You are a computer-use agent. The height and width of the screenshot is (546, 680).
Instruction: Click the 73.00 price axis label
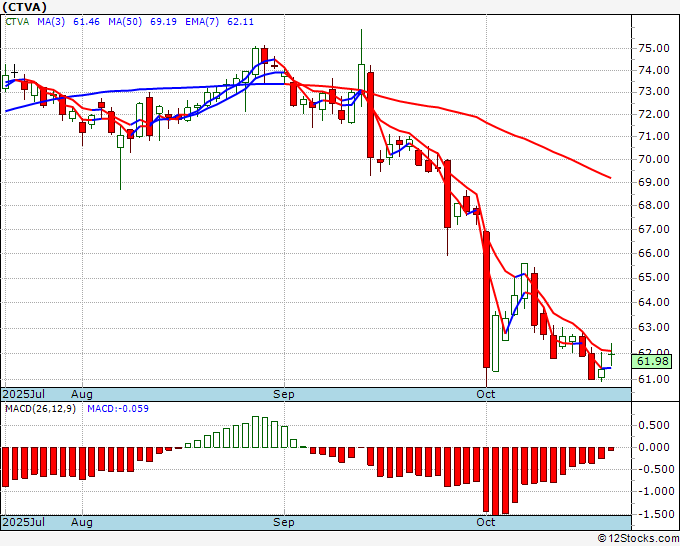[x=654, y=92]
